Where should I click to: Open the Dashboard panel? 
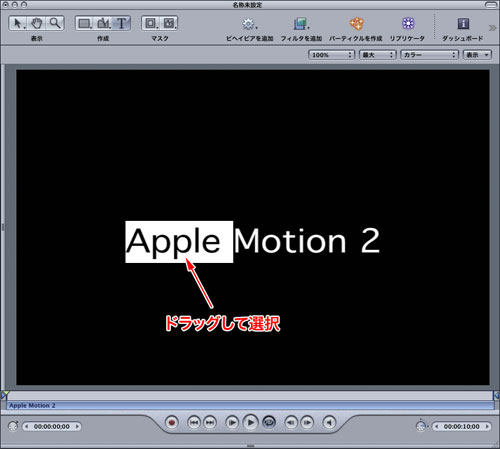coord(463,24)
